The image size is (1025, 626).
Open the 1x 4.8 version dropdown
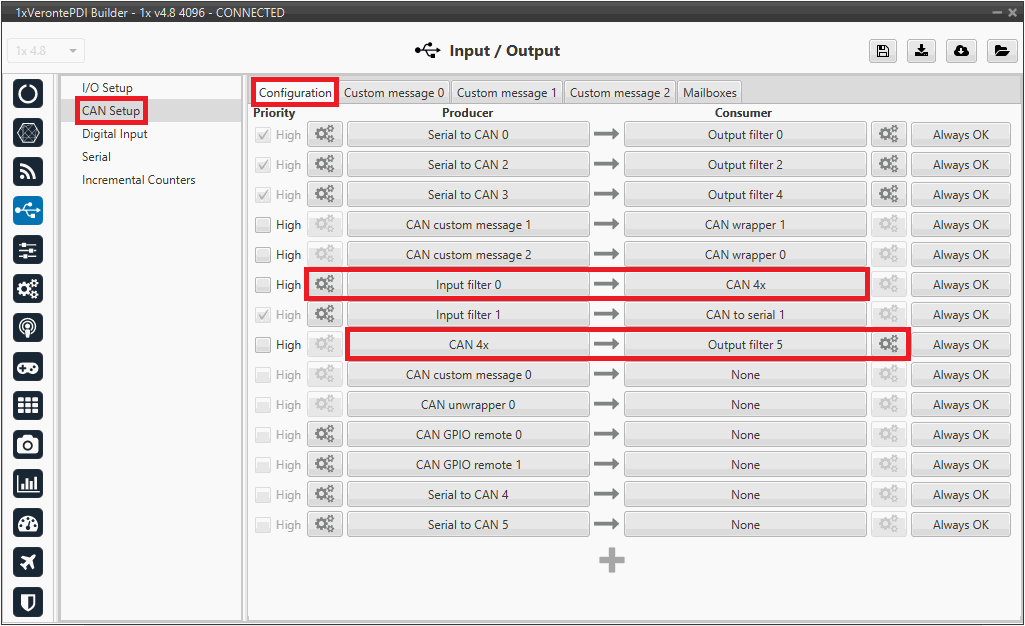click(x=46, y=51)
